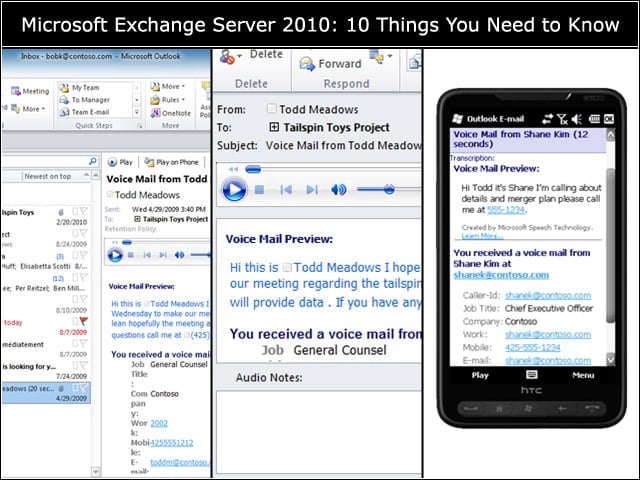Tap Windows Start flag on phone

tap(457, 119)
